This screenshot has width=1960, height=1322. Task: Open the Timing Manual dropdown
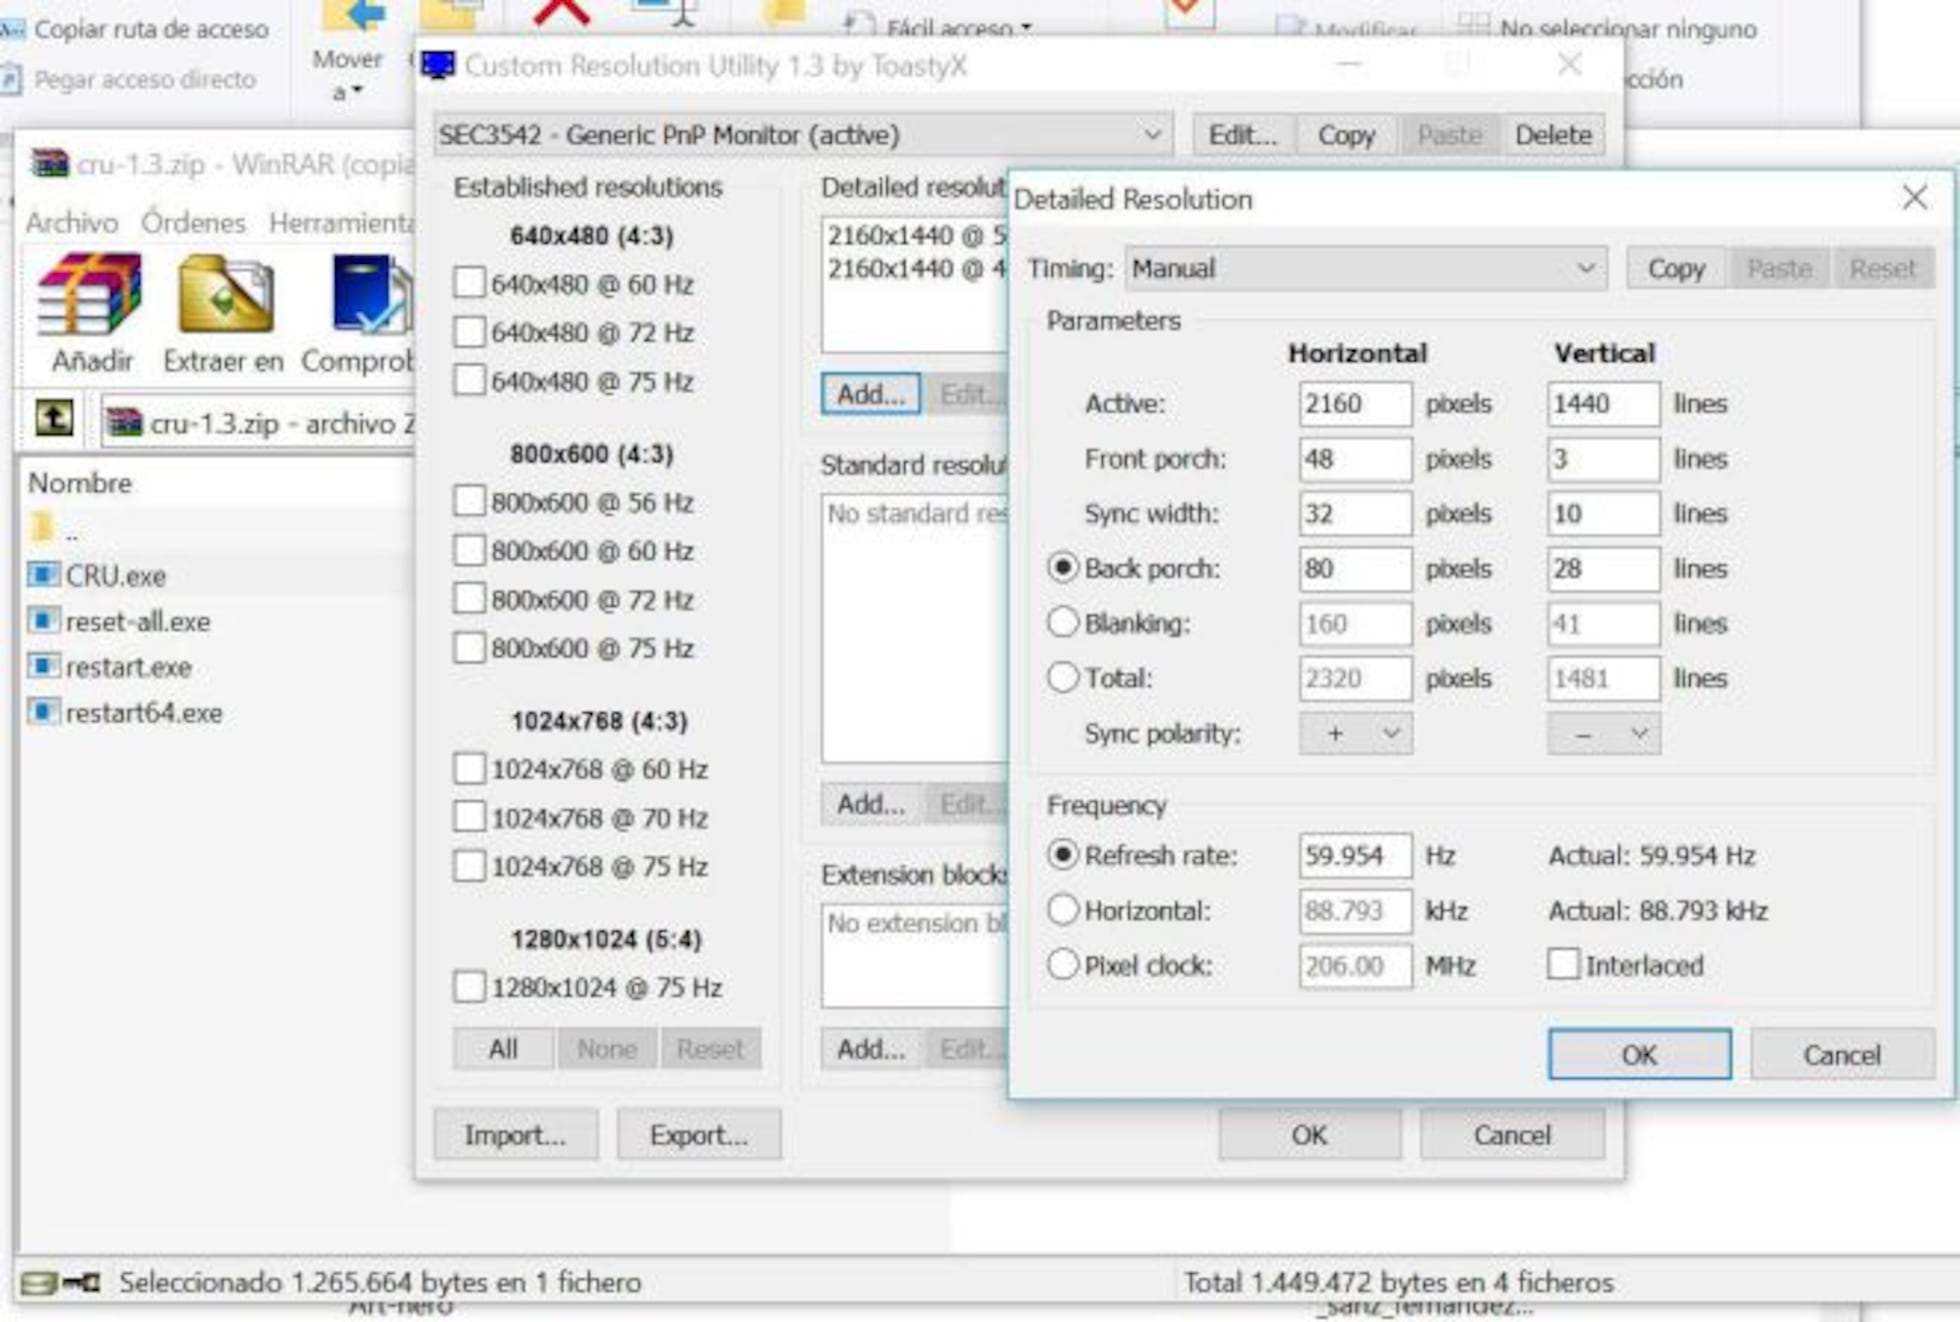pyautogui.click(x=1365, y=268)
